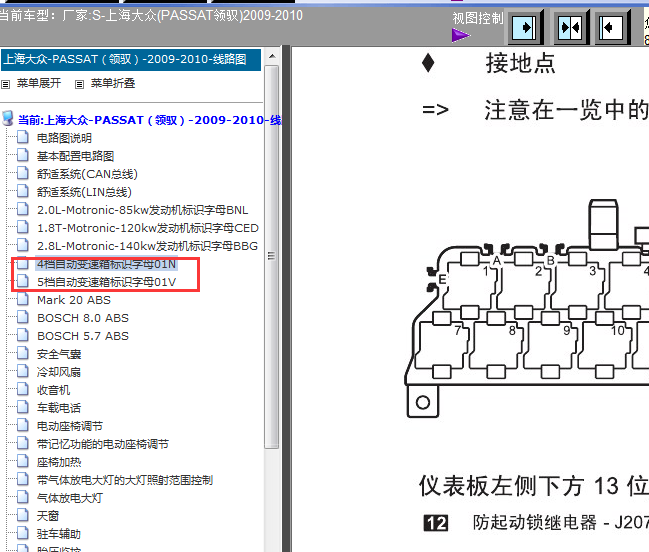Open 2.0L-Motronic-85kw BNL engine diagram
The height and width of the screenshot is (552, 649).
pyautogui.click(x=142, y=210)
